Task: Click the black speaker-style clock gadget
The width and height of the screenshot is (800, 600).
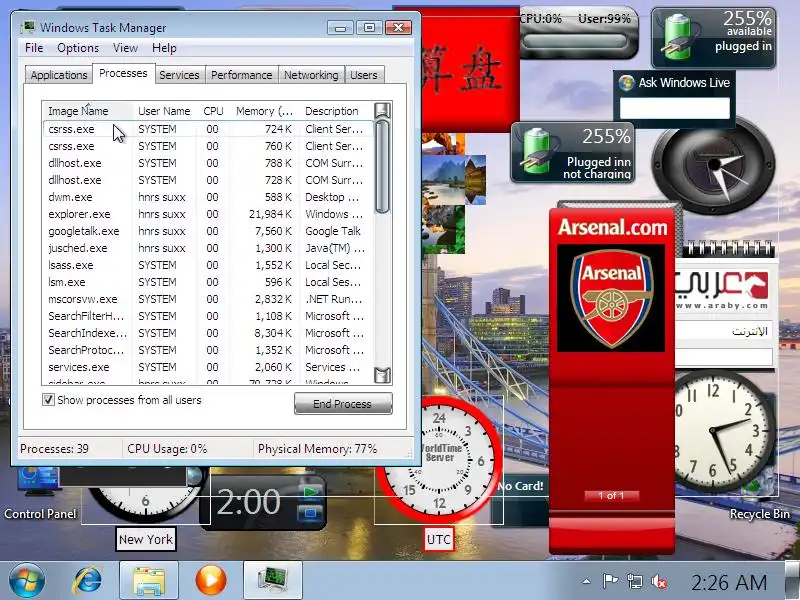Action: 713,165
